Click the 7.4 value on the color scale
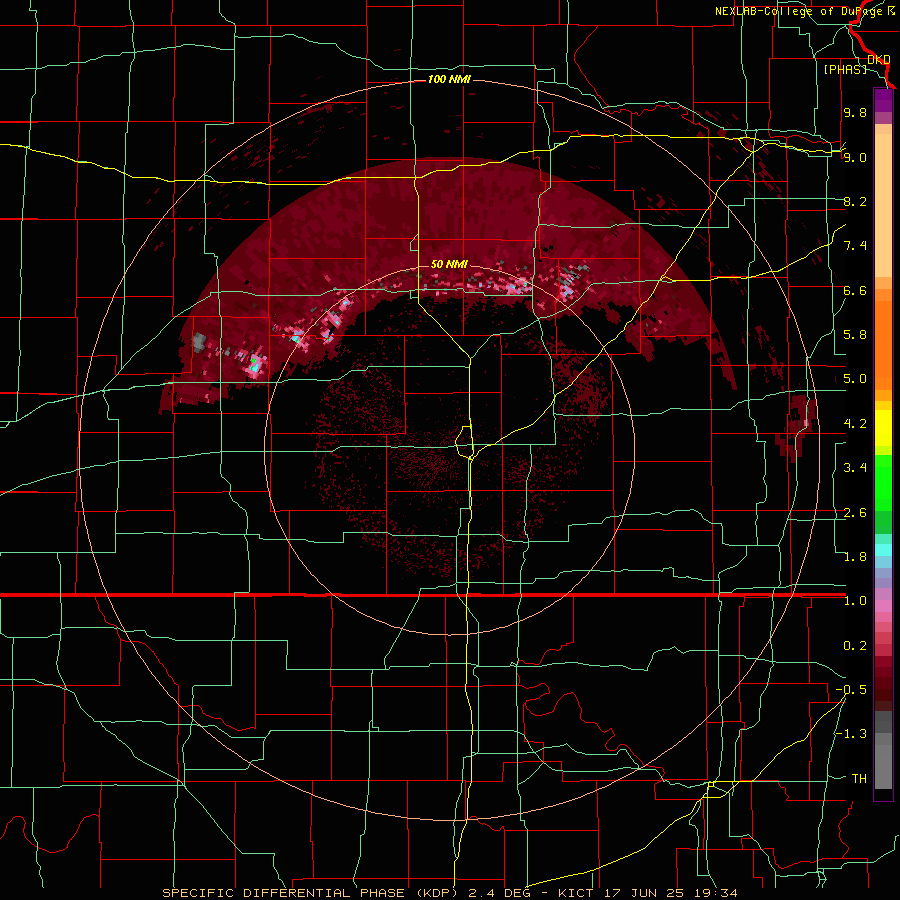Image resolution: width=900 pixels, height=900 pixels. click(x=855, y=245)
